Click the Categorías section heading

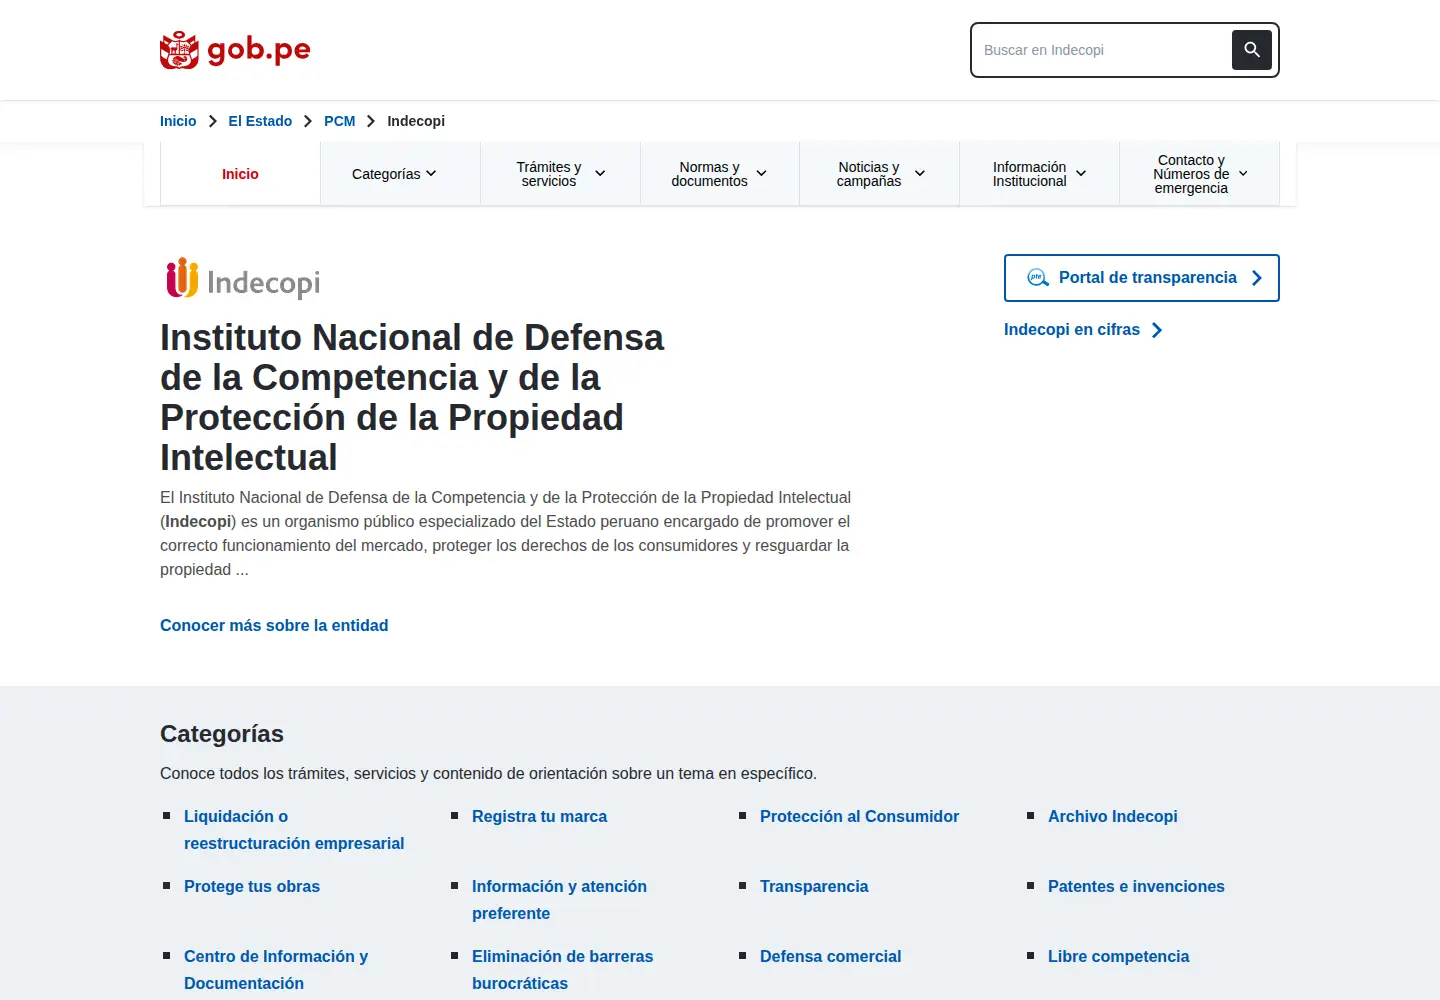click(222, 734)
